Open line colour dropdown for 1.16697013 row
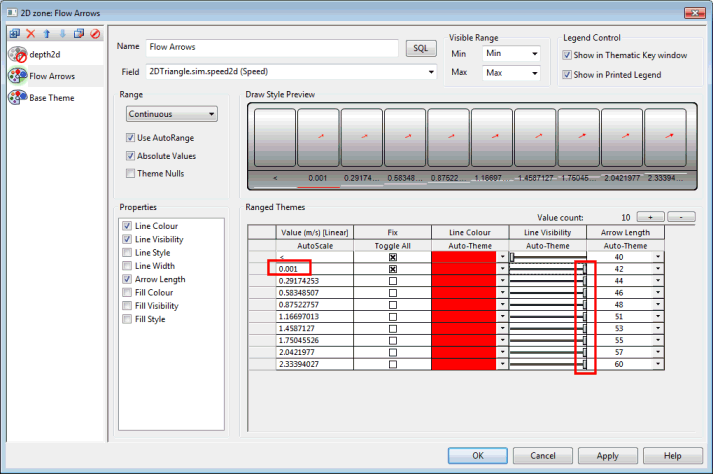Screen dimensions: 713x474 coord(502,317)
